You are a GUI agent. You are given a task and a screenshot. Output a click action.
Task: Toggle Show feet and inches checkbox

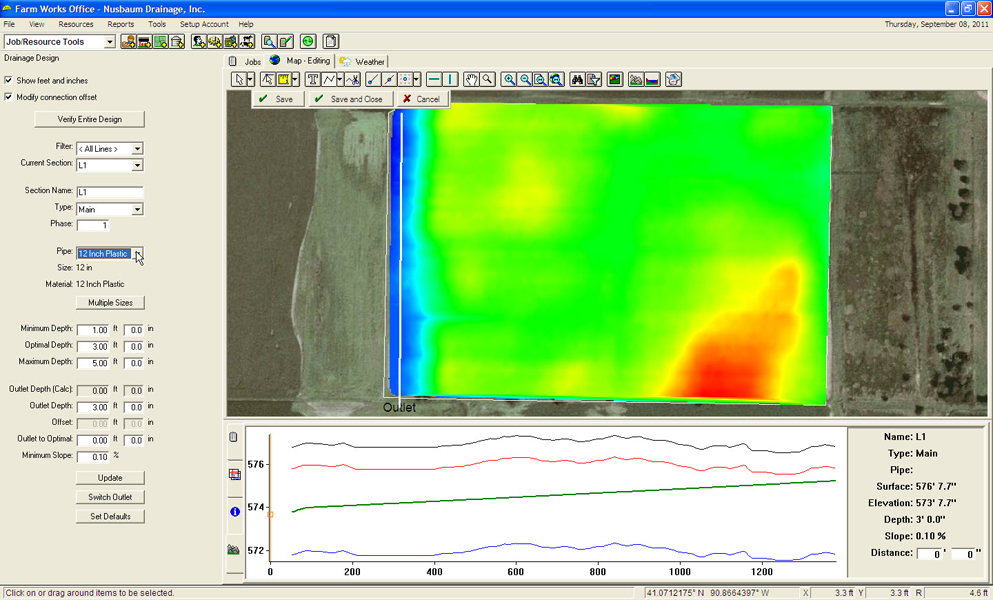pyautogui.click(x=9, y=80)
